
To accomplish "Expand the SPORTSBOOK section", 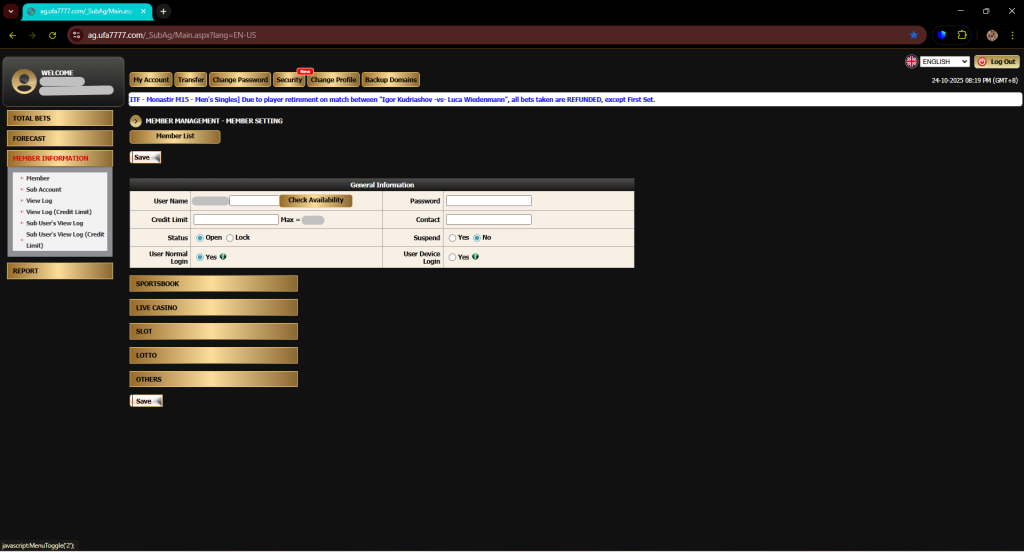I will tap(214, 284).
